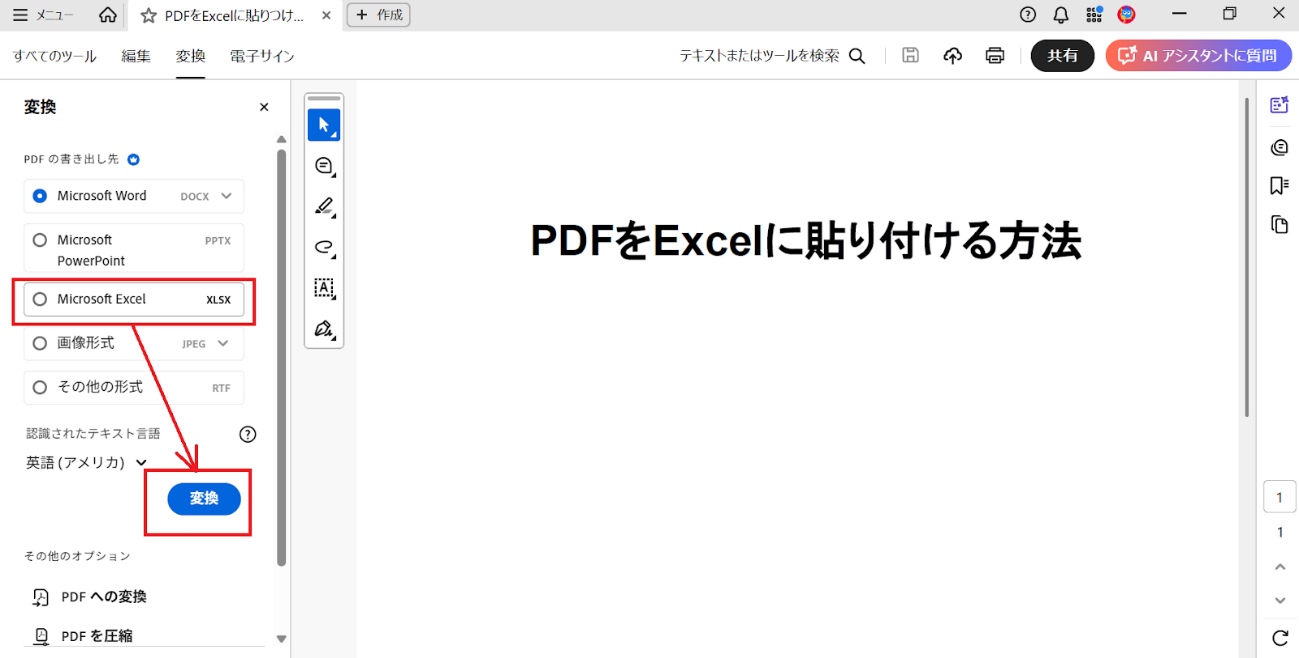Open the bookmarks panel
Image resolution: width=1299 pixels, height=658 pixels.
(x=1279, y=186)
